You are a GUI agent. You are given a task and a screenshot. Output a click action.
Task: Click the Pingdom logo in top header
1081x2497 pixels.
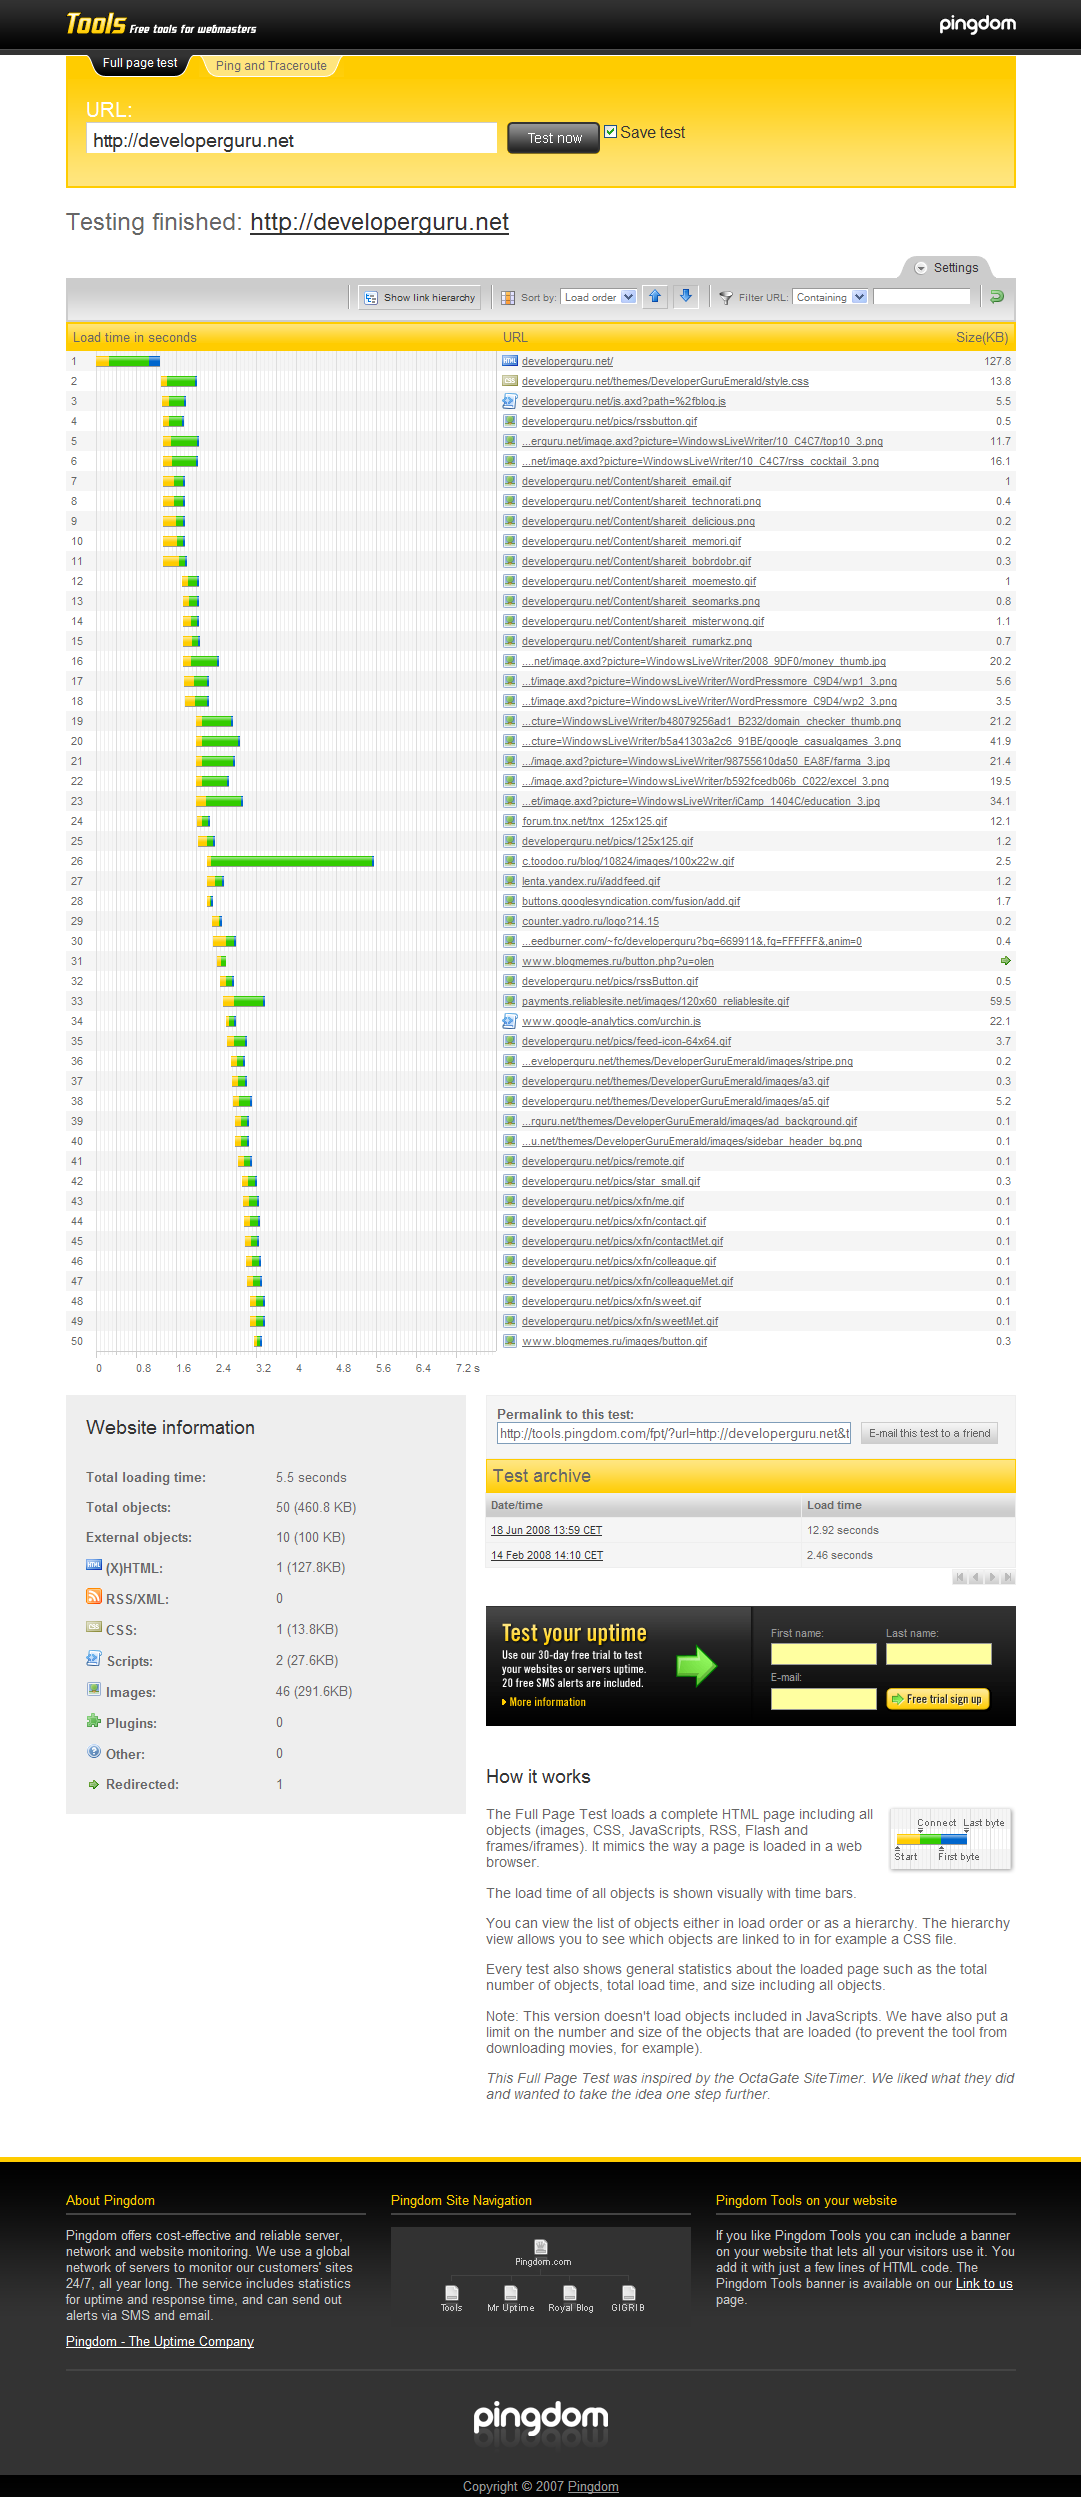tap(977, 24)
